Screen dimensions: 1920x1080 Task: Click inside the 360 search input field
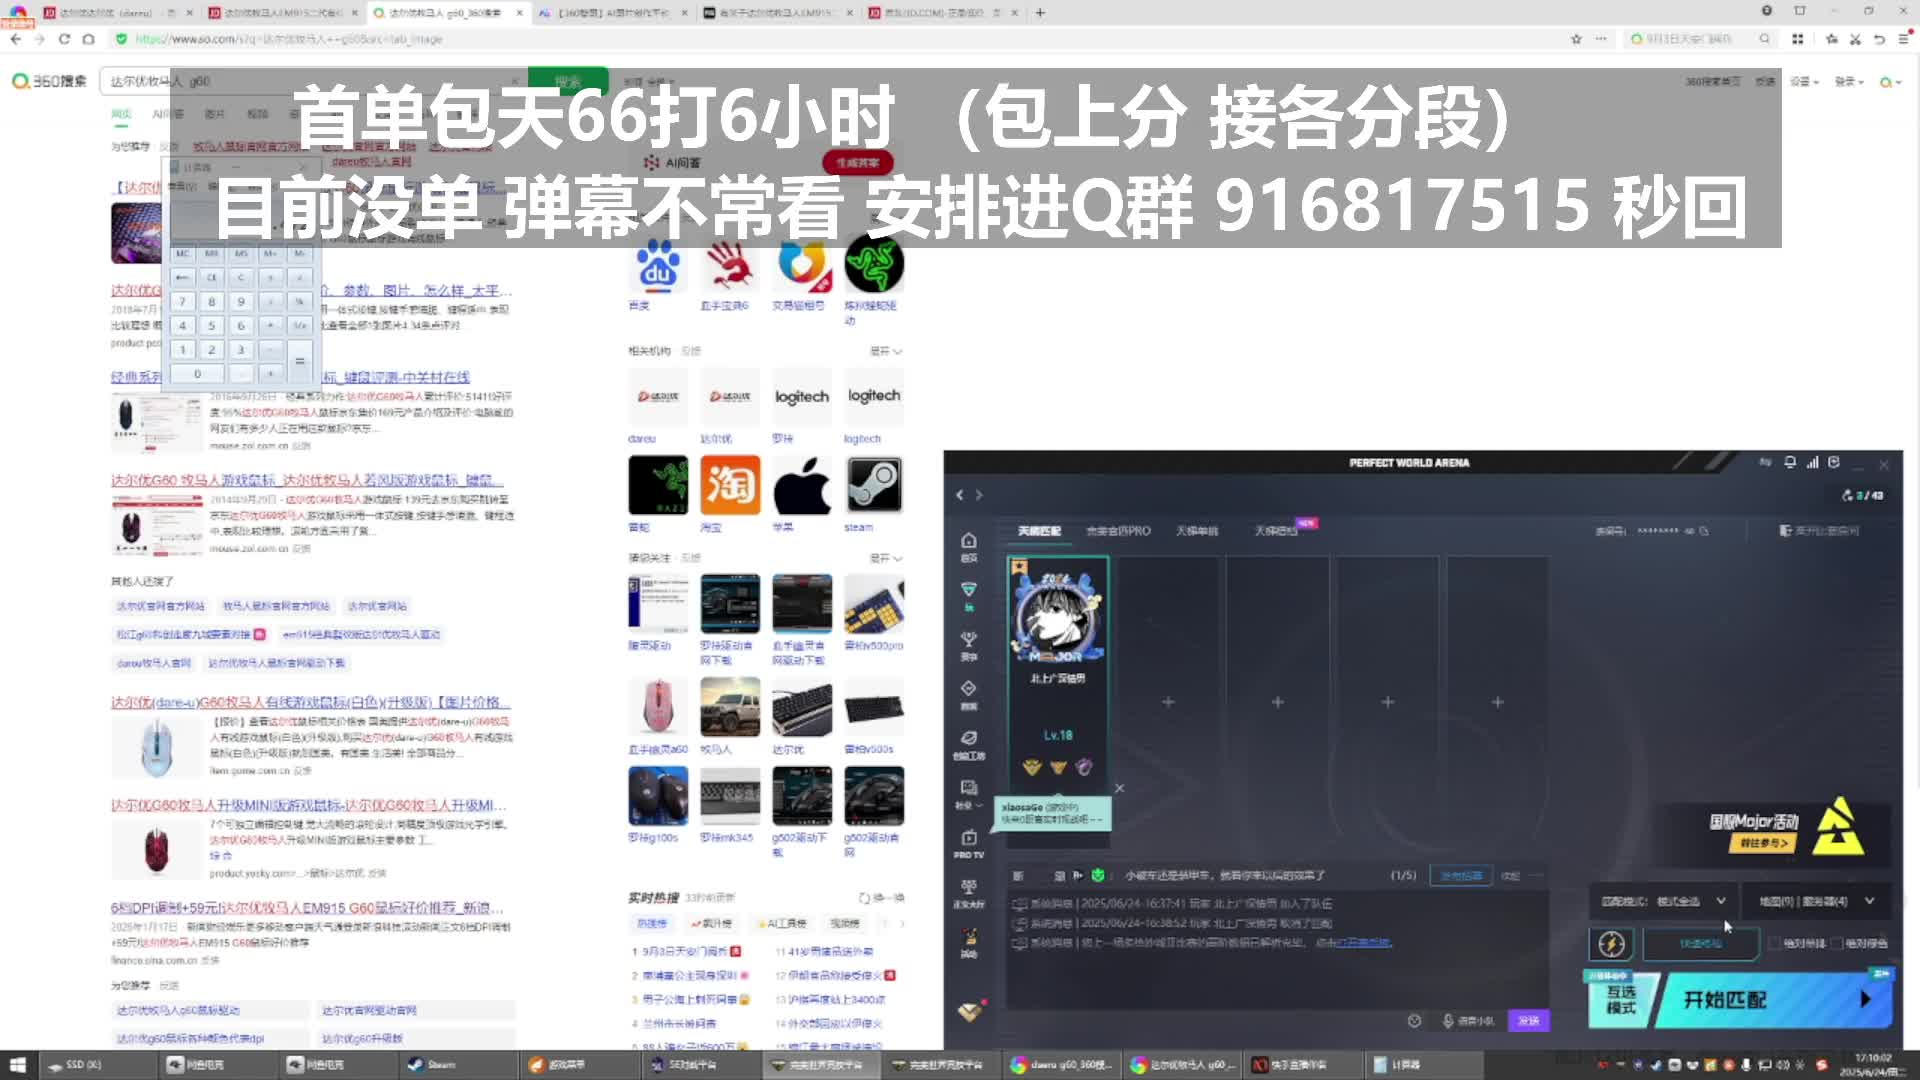pyautogui.click(x=300, y=81)
